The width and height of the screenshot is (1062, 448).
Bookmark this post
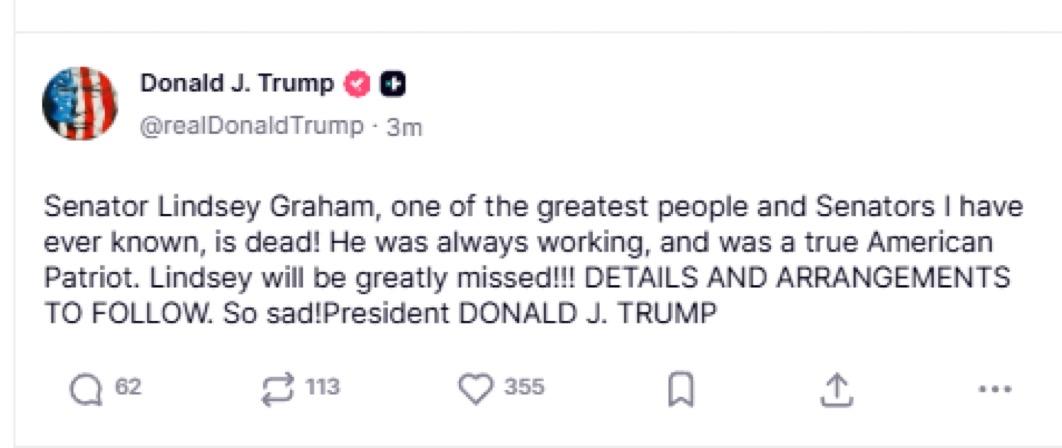point(681,391)
